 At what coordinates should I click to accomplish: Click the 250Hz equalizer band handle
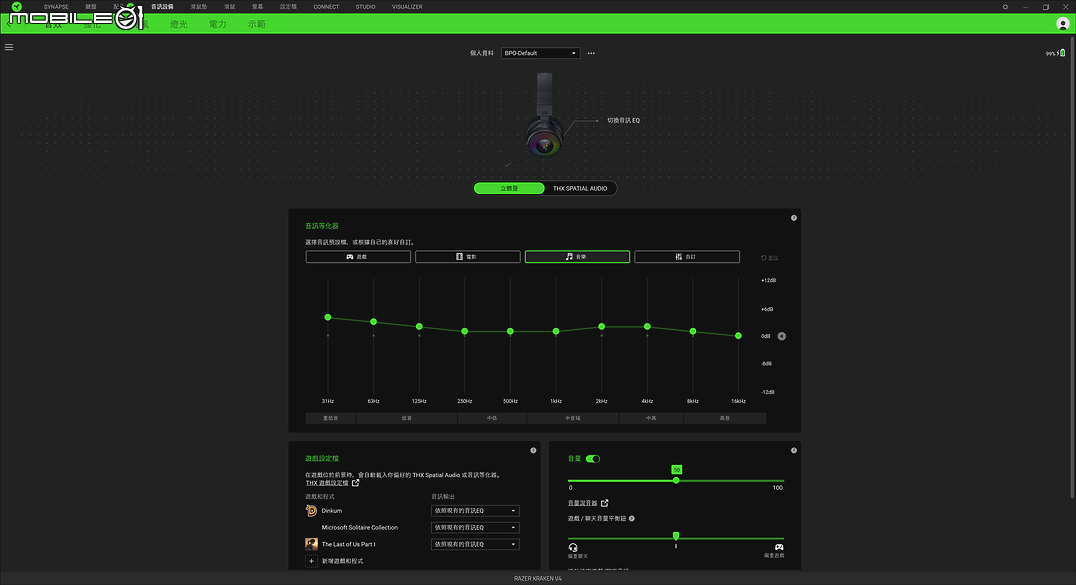coord(465,332)
